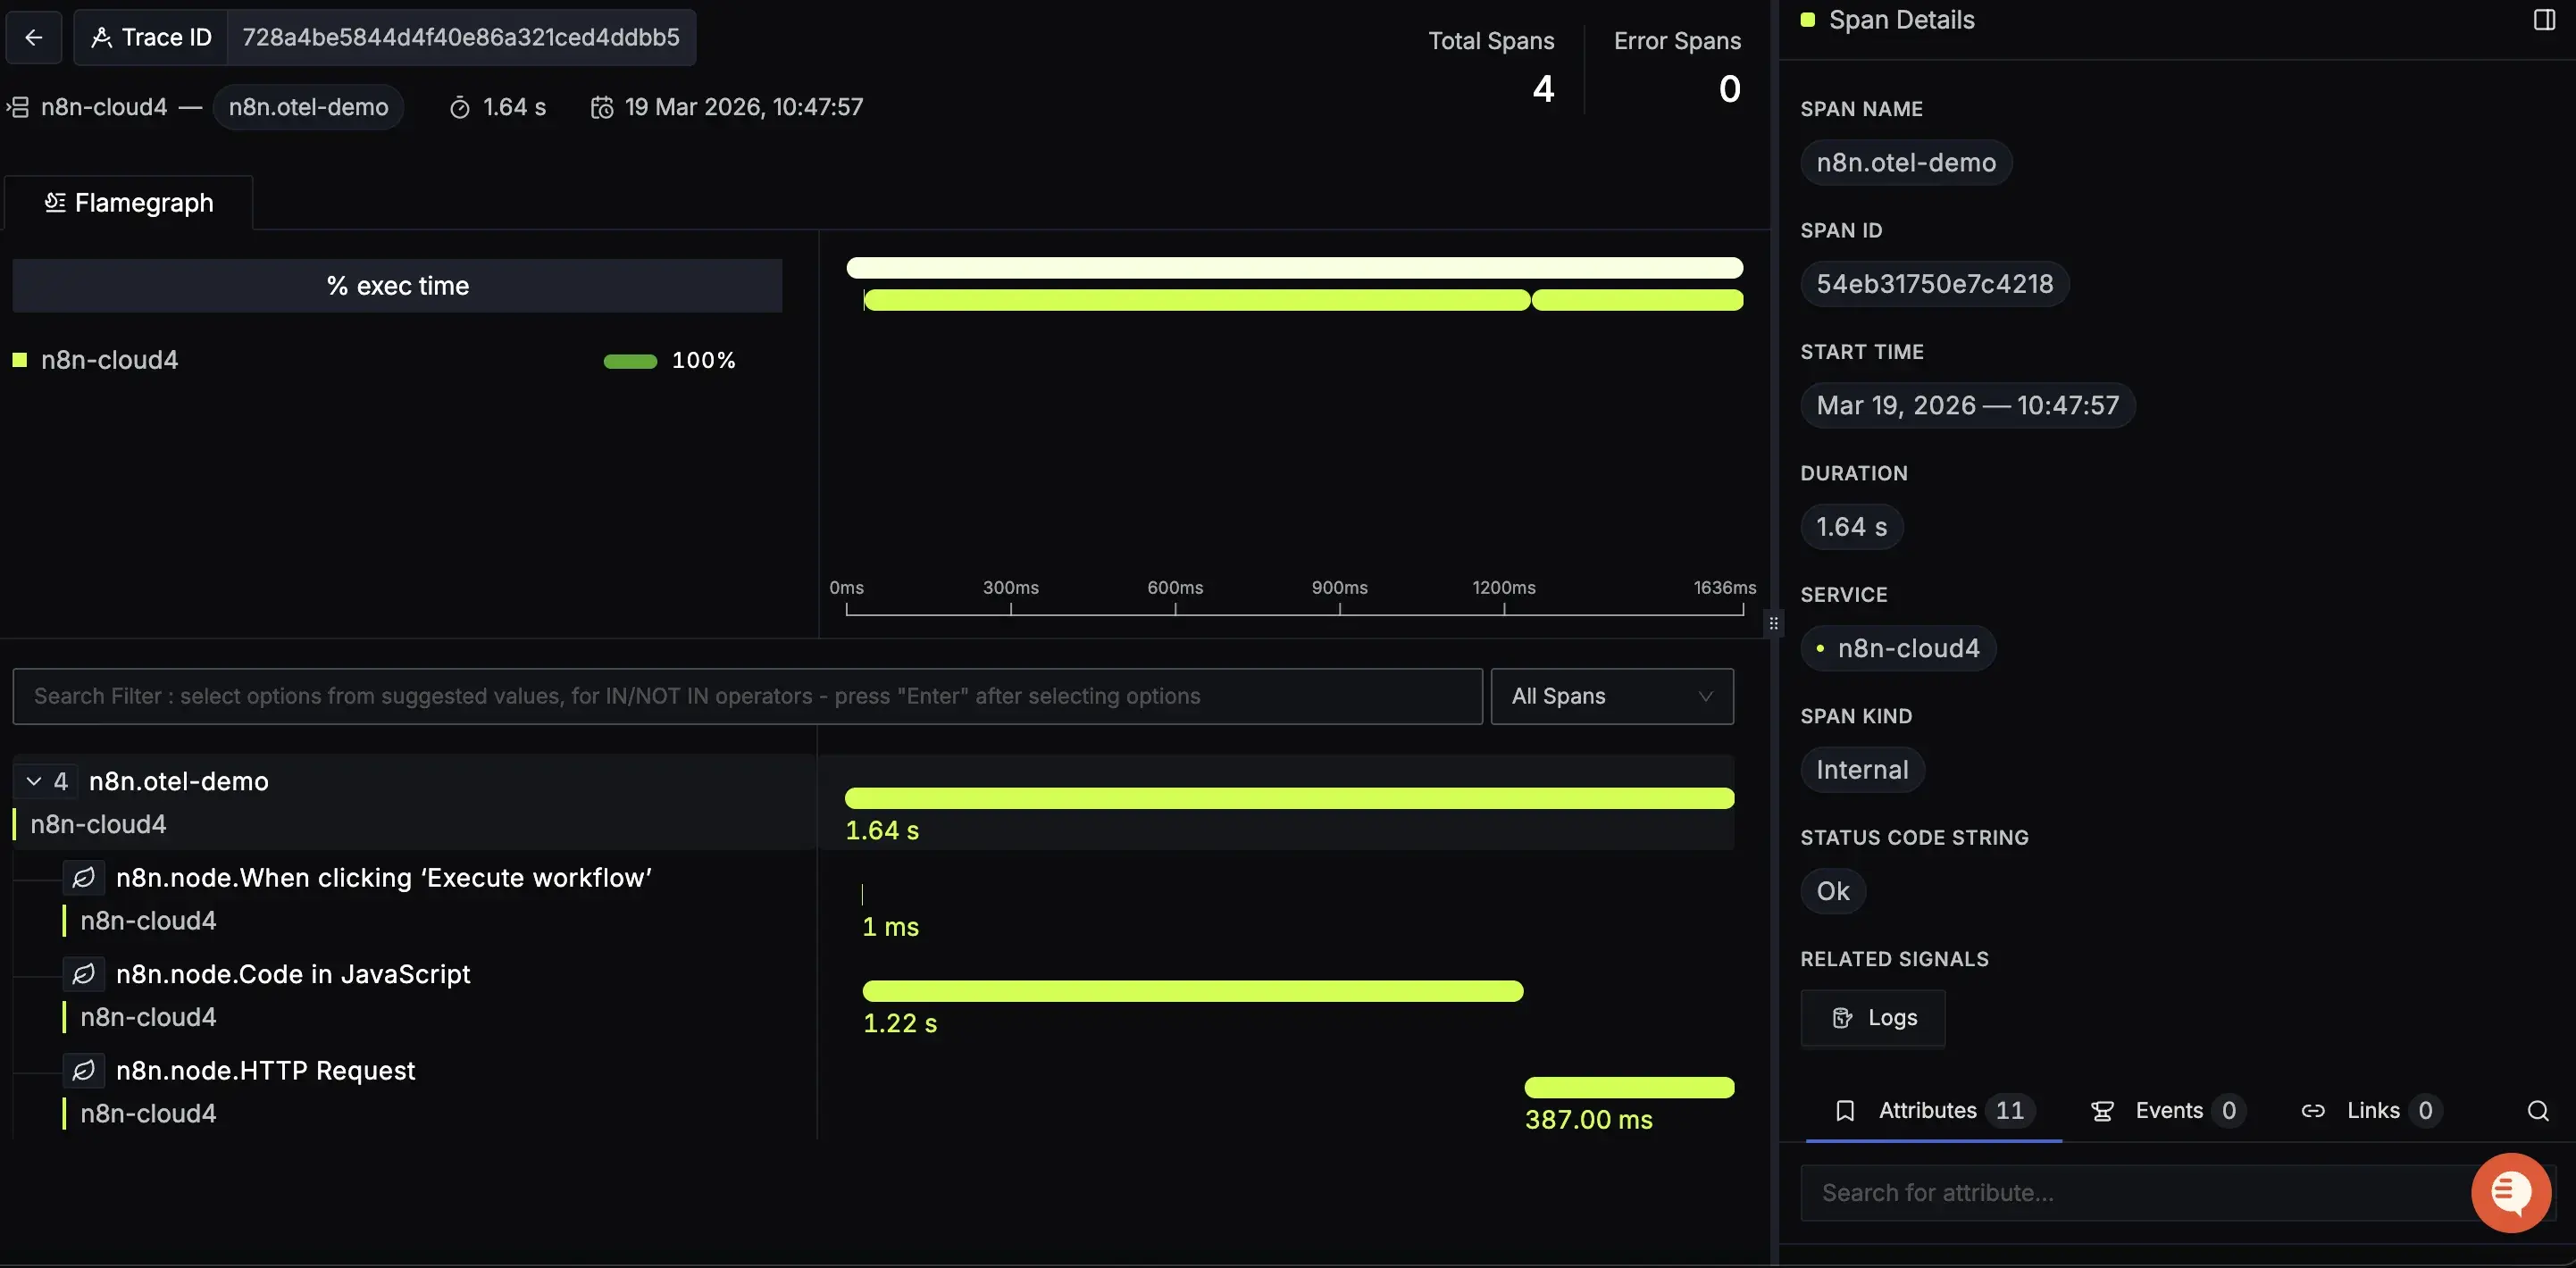2576x1268 pixels.
Task: Click the Search for attribute field
Action: (2130, 1193)
